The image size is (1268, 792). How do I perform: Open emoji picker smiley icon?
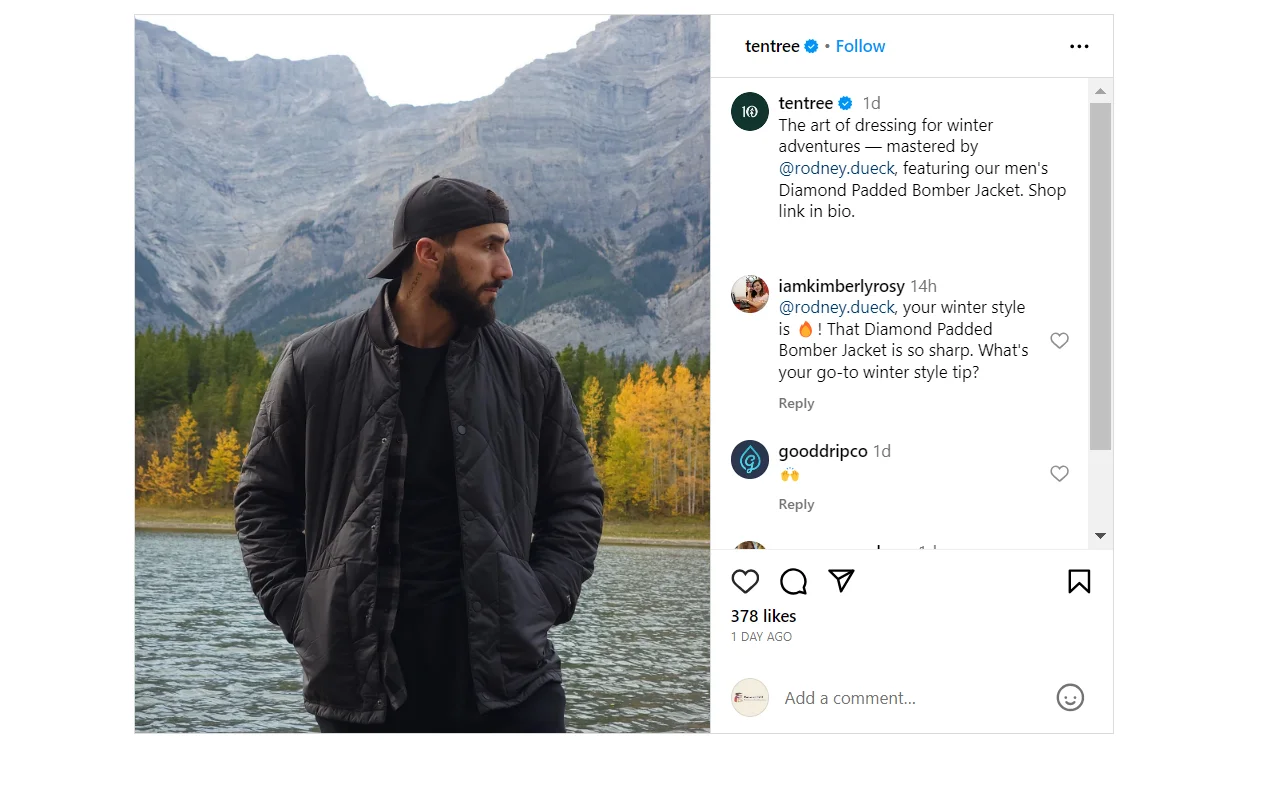pos(1070,698)
